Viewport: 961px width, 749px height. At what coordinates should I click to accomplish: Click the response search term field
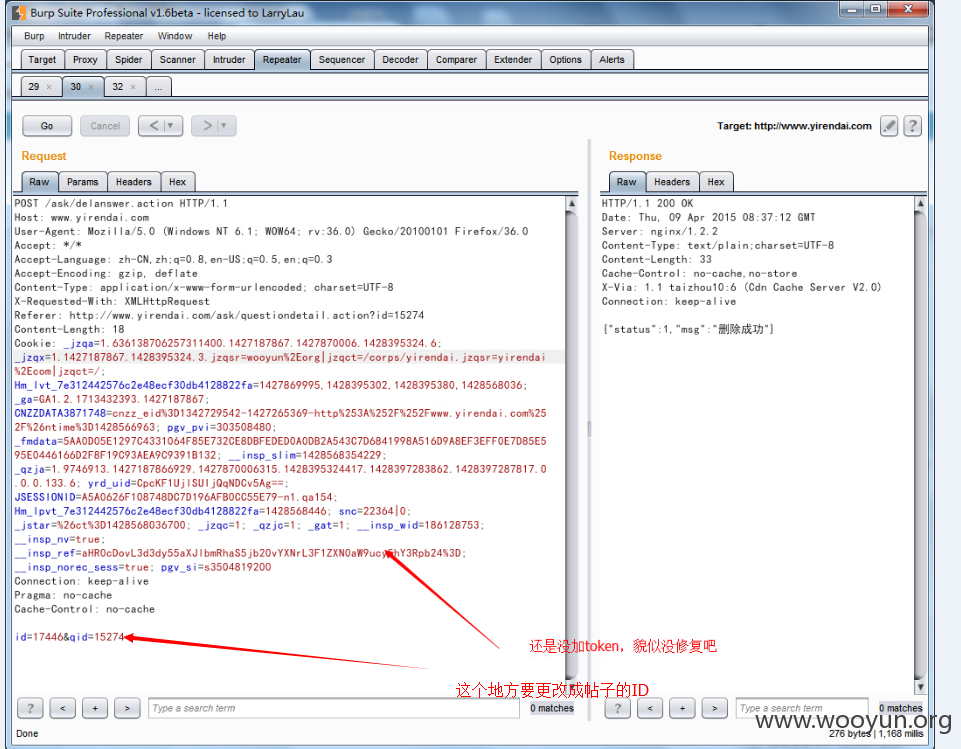[x=802, y=708]
